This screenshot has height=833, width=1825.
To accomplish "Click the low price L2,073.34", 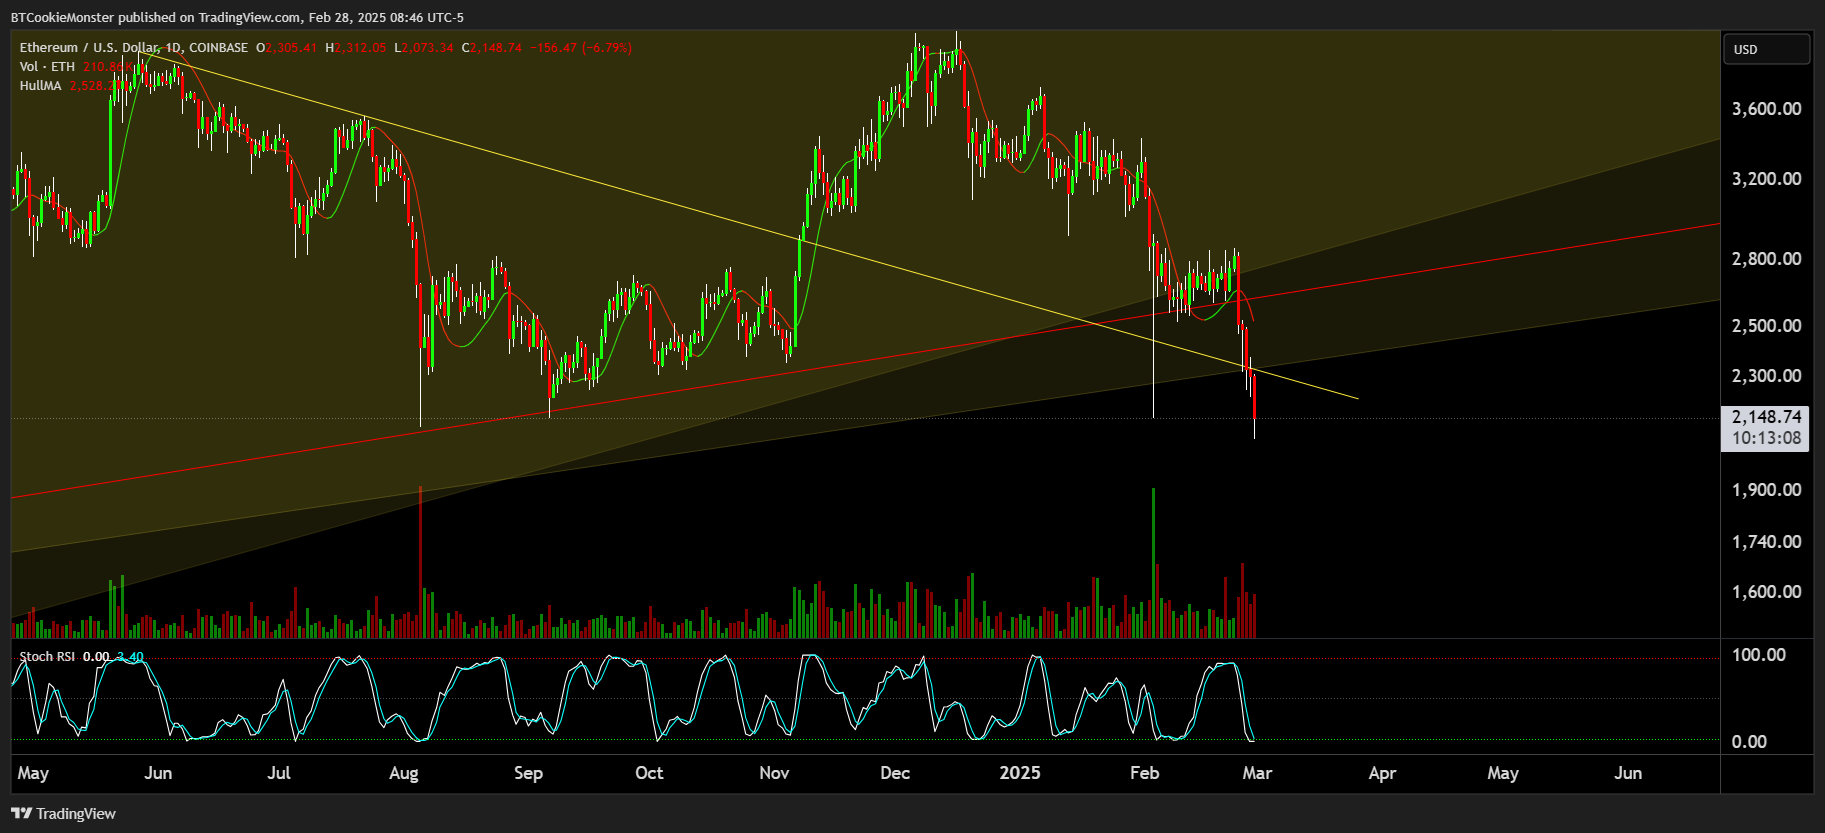I will tap(423, 48).
